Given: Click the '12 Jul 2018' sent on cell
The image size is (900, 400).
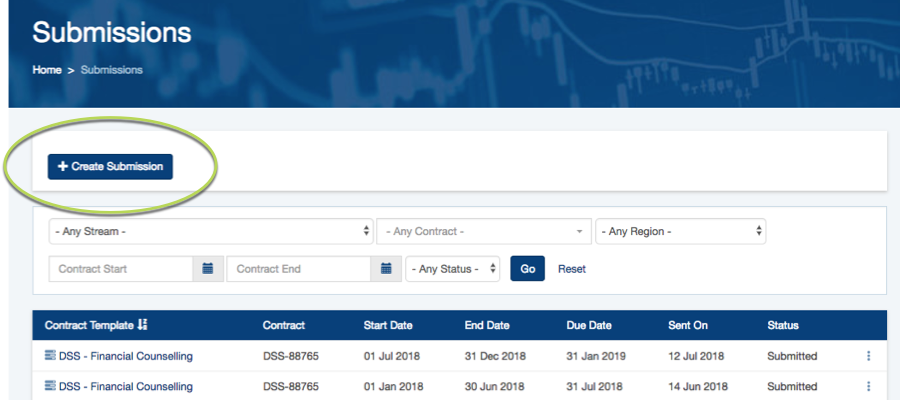Looking at the screenshot, I should 696,356.
